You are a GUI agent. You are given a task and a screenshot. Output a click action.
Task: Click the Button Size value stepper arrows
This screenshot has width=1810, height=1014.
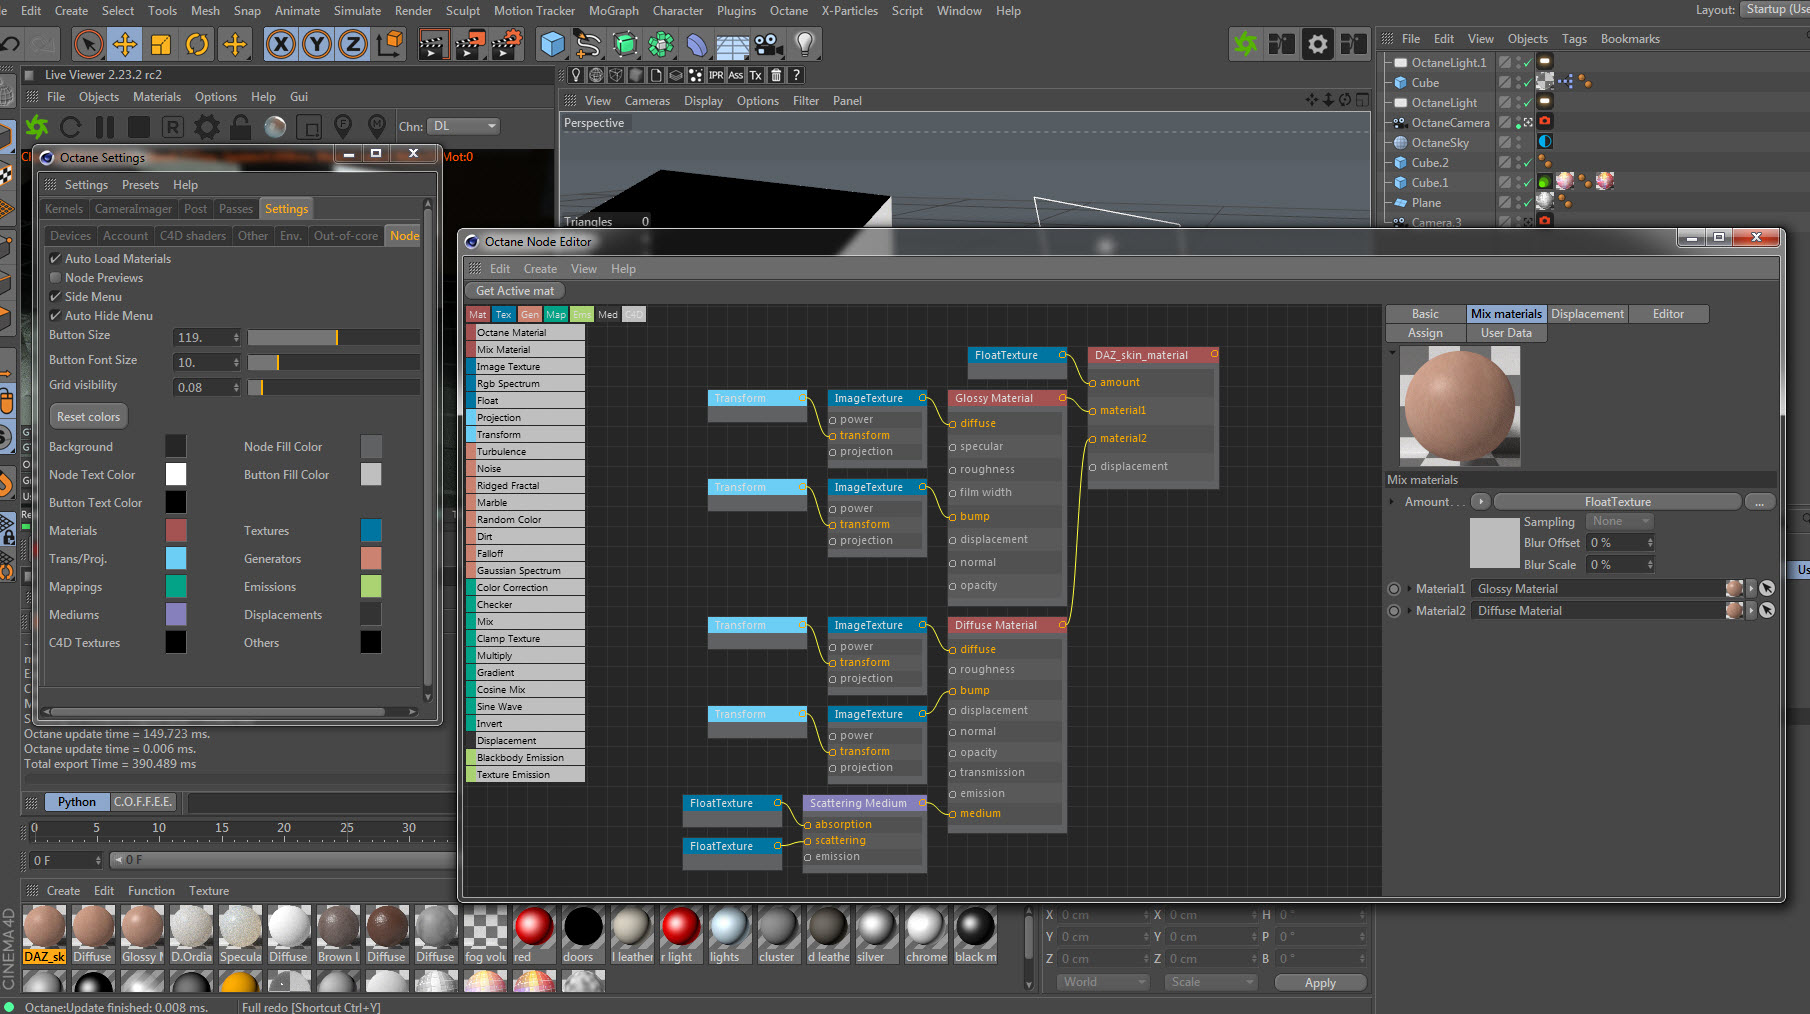tap(236, 337)
